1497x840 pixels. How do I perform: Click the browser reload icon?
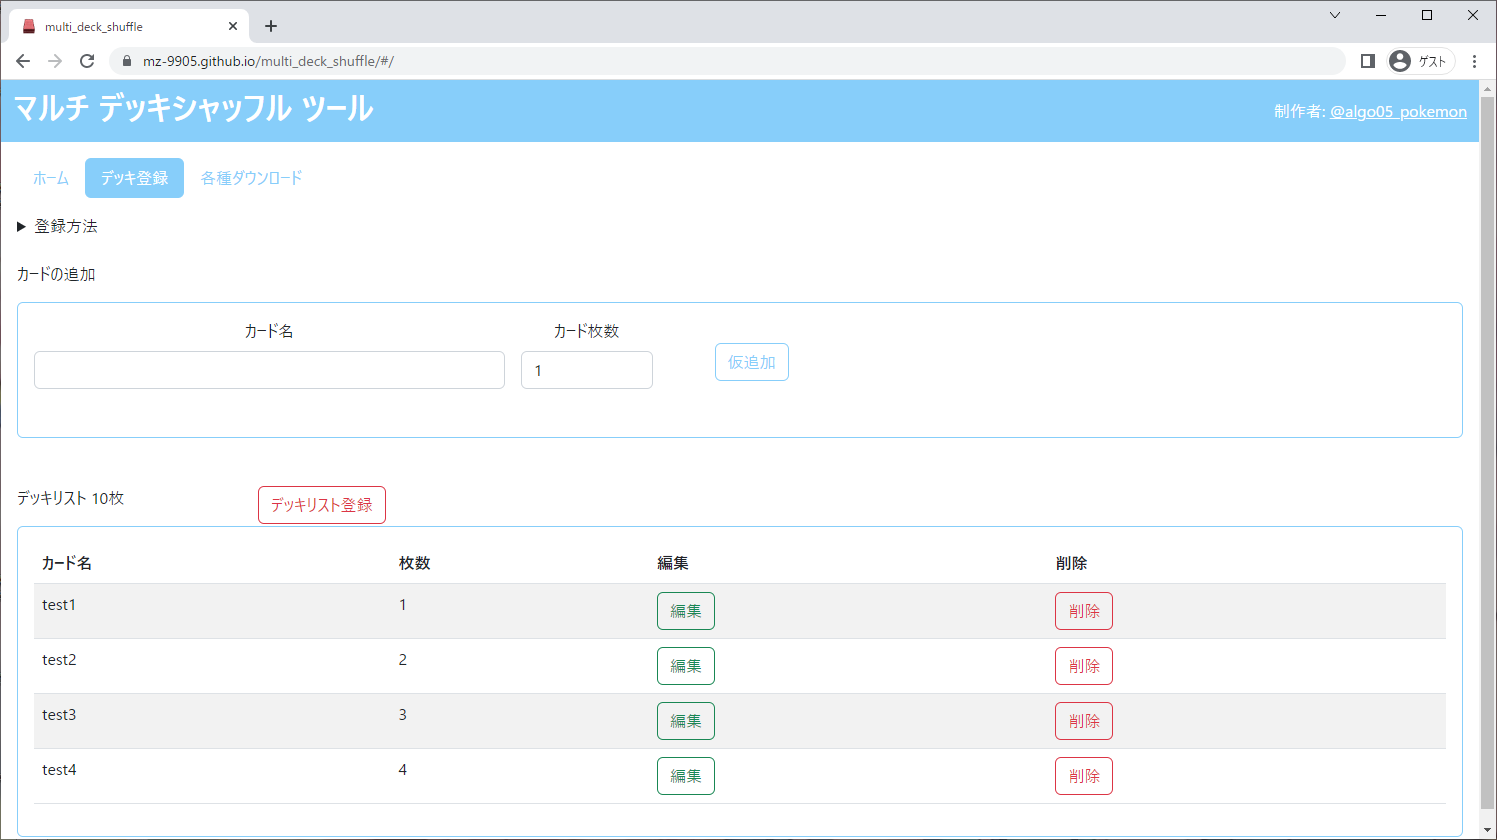pyautogui.click(x=86, y=60)
